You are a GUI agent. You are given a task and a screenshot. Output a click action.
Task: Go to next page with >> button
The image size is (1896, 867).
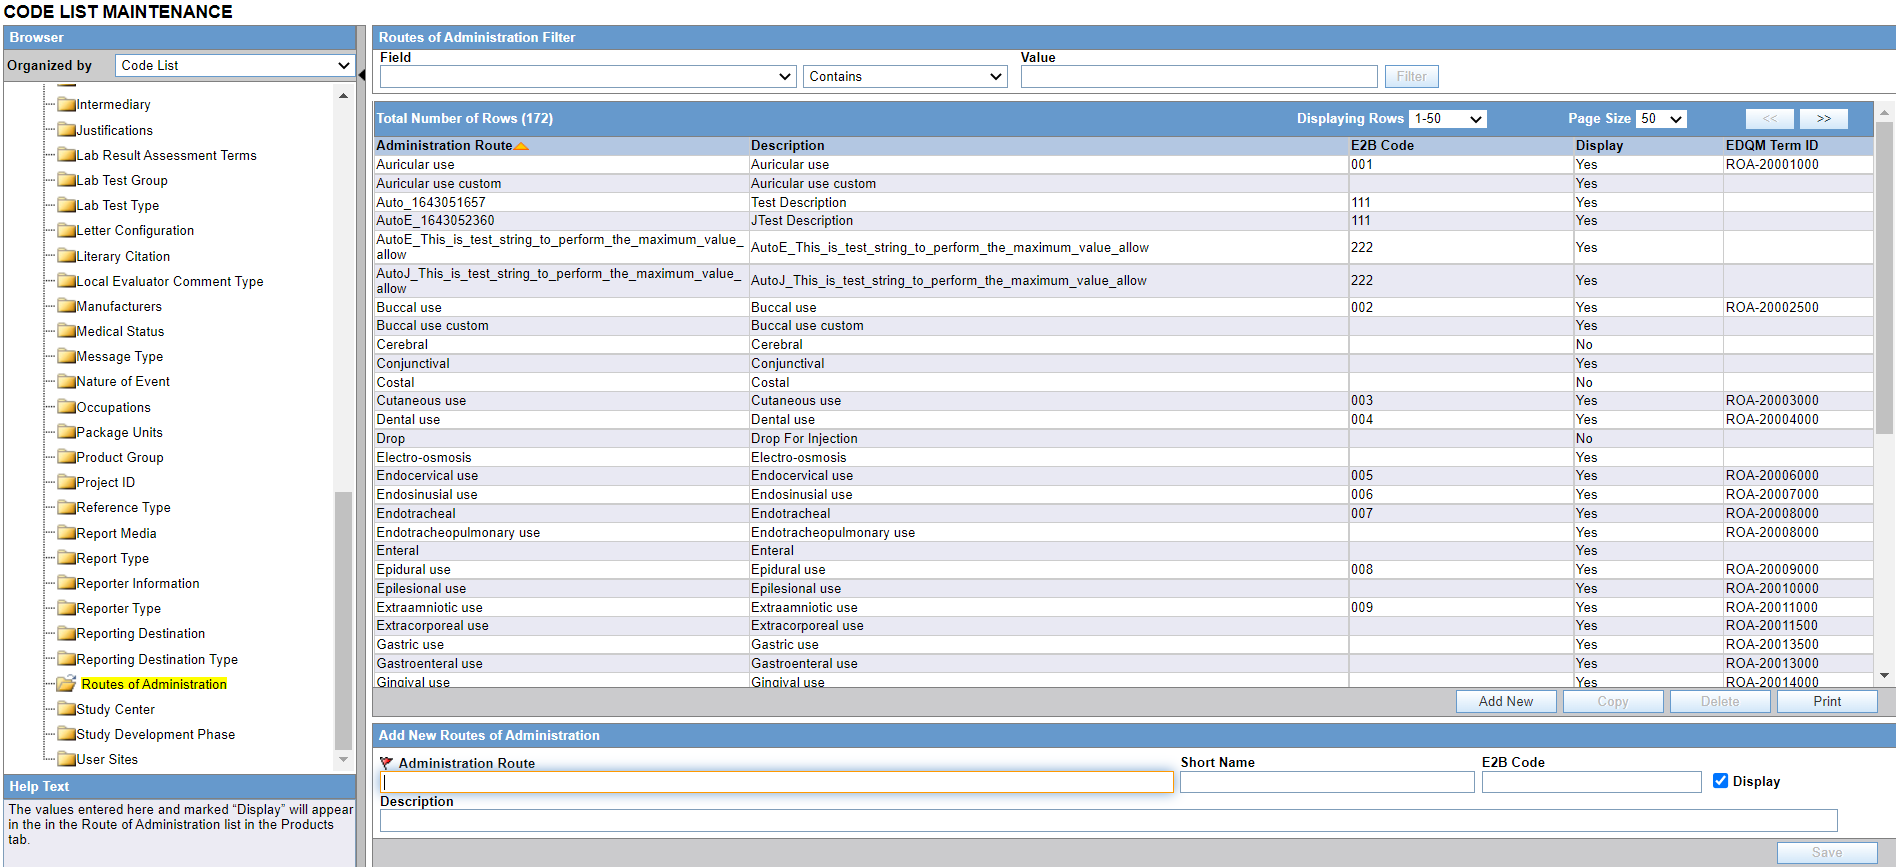click(1823, 118)
